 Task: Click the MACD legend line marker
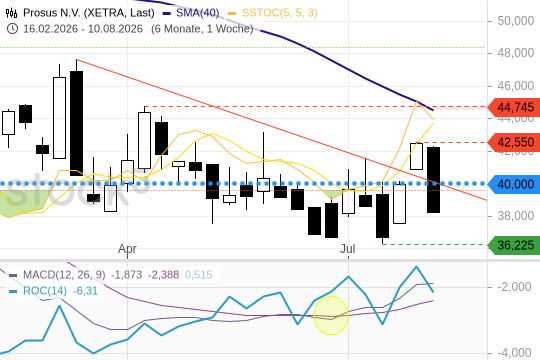coord(13,275)
